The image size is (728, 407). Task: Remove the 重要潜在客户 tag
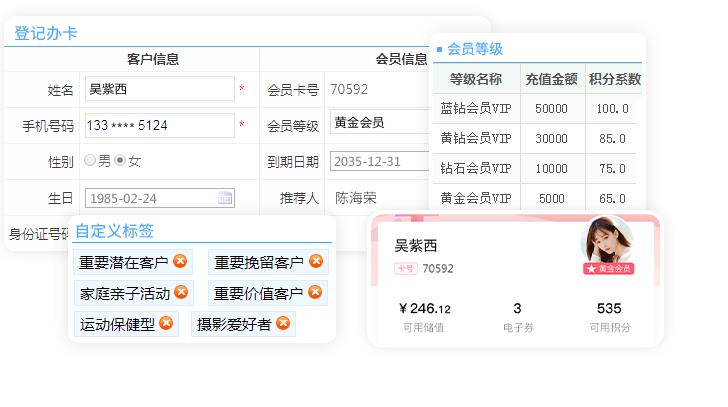point(180,262)
